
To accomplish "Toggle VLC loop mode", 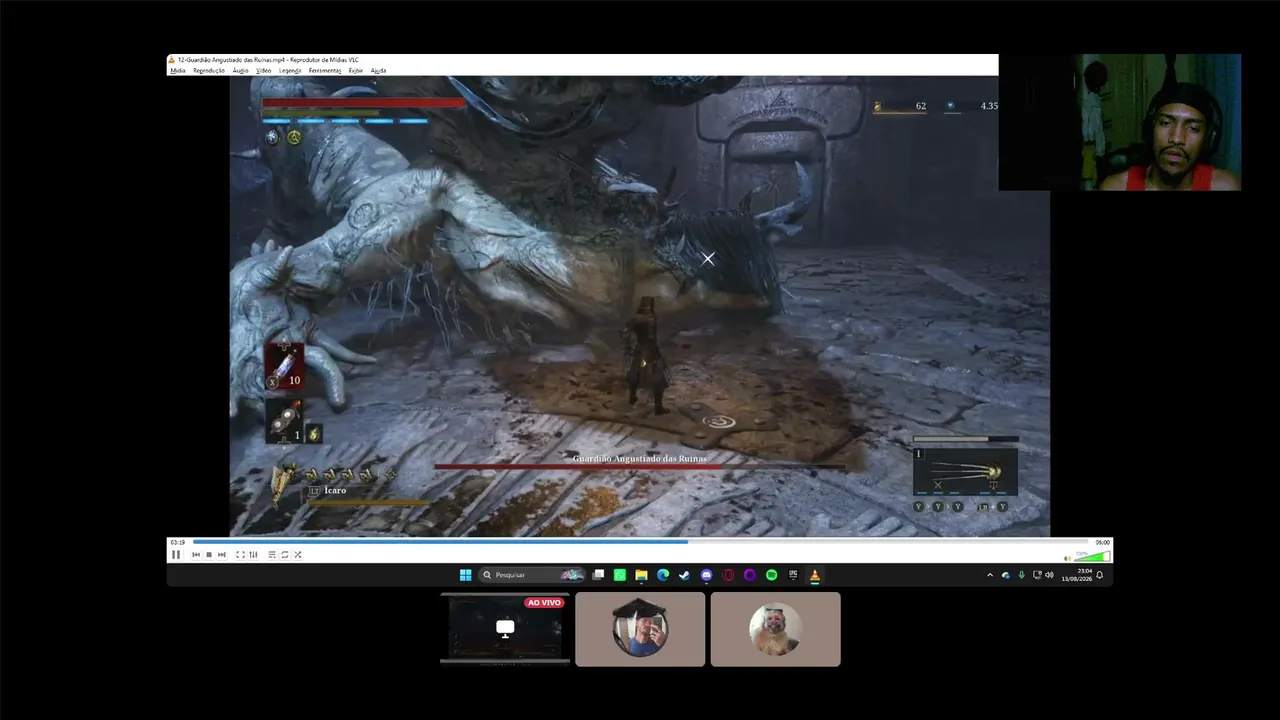I will click(285, 555).
